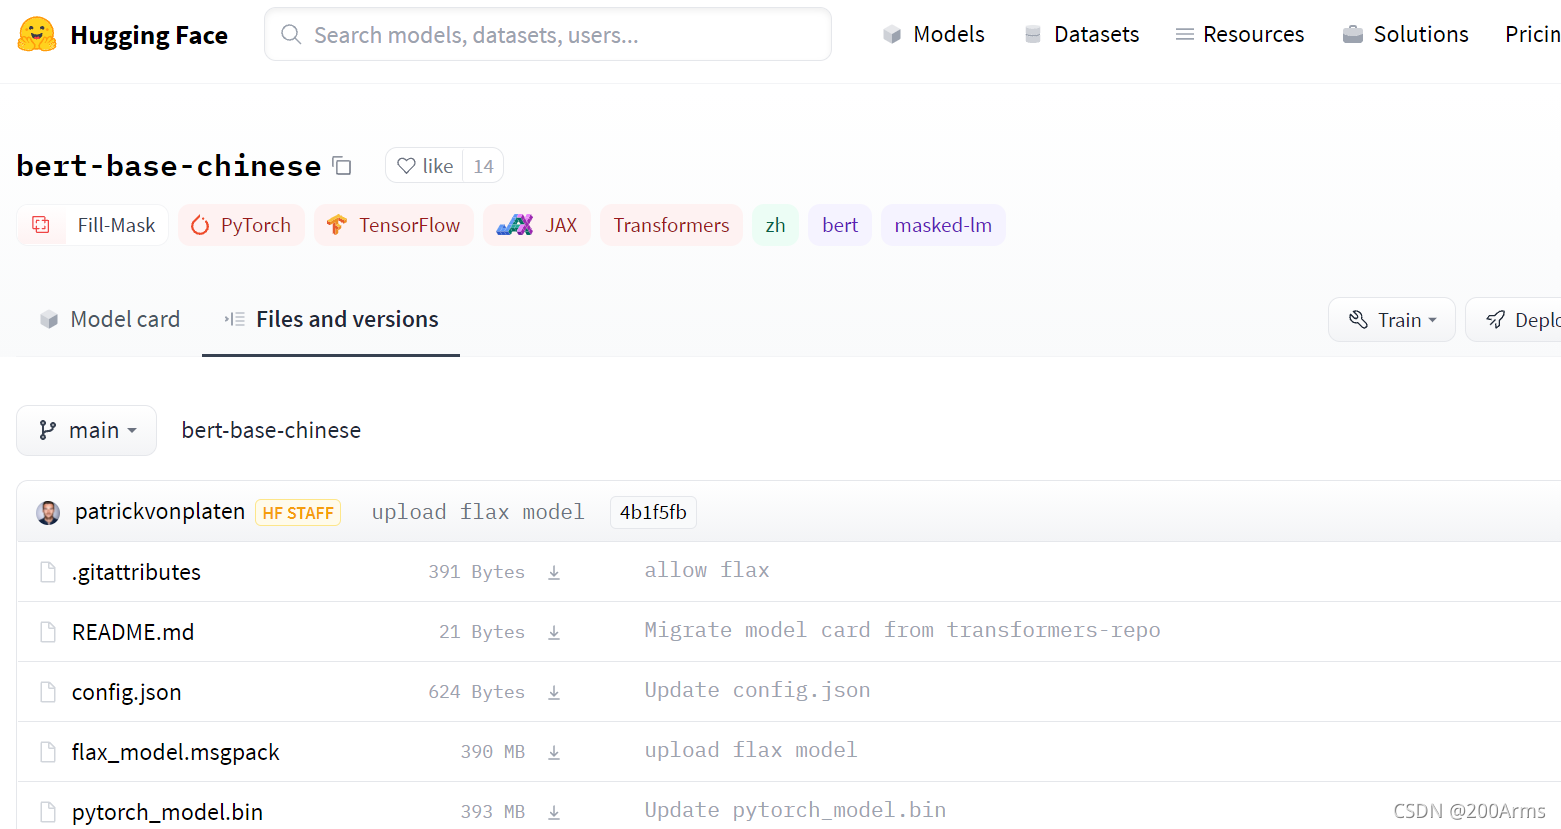Screen dimensions: 1561x829
Task: Open the .gitattributes file
Action: pos(136,572)
